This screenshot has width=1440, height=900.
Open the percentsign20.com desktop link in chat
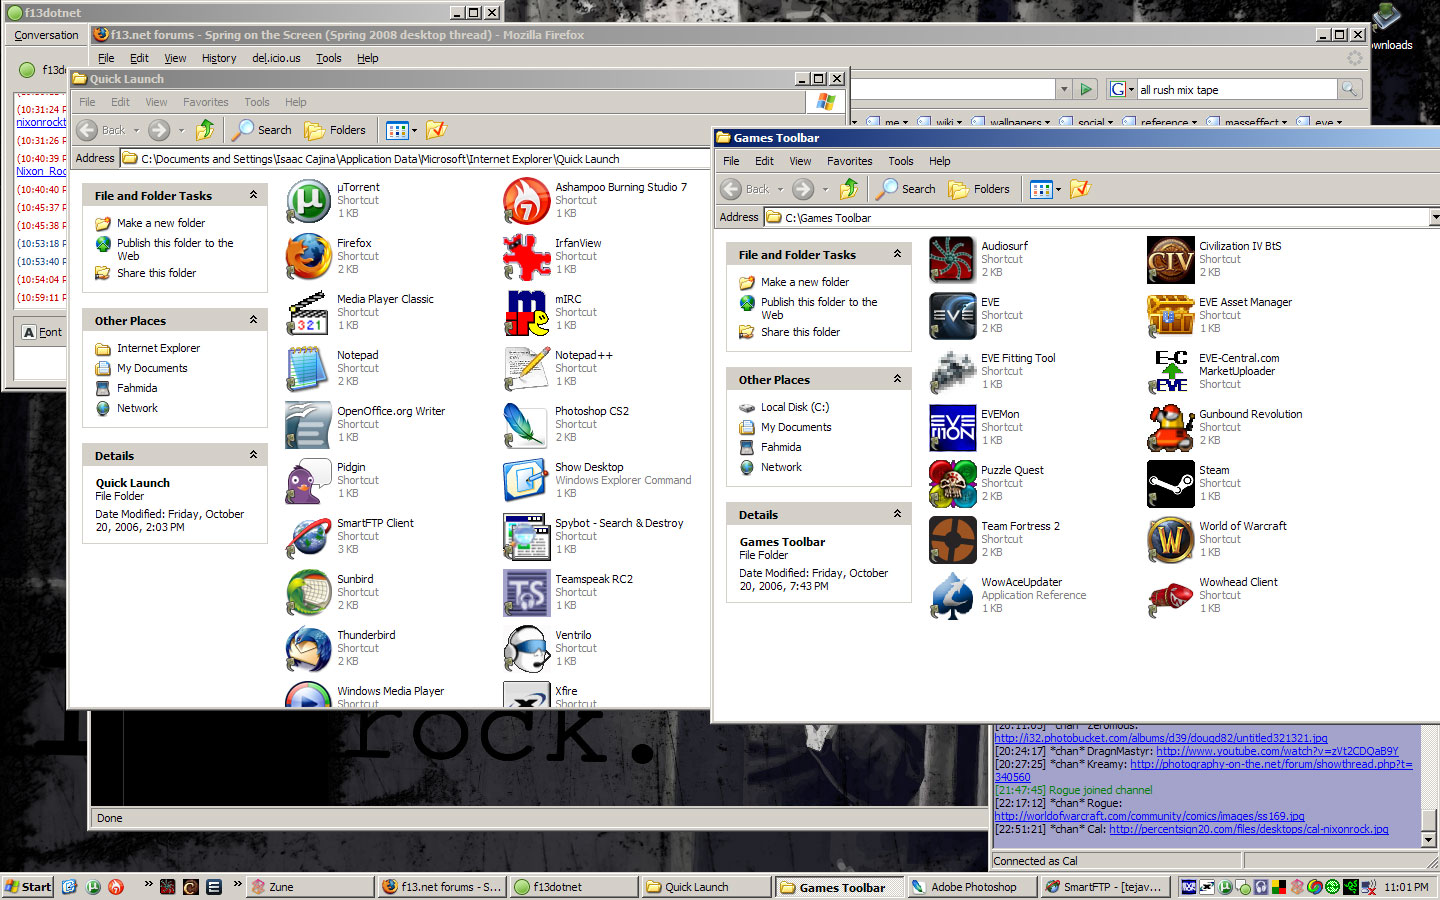pyautogui.click(x=1248, y=829)
